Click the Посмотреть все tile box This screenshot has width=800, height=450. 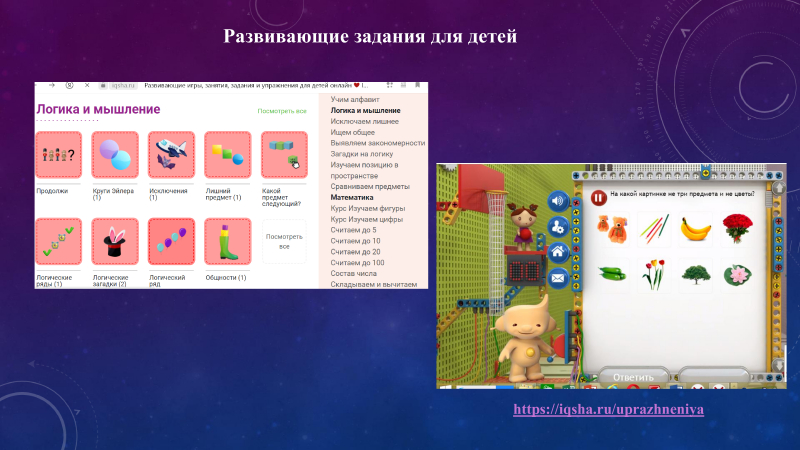pos(284,241)
